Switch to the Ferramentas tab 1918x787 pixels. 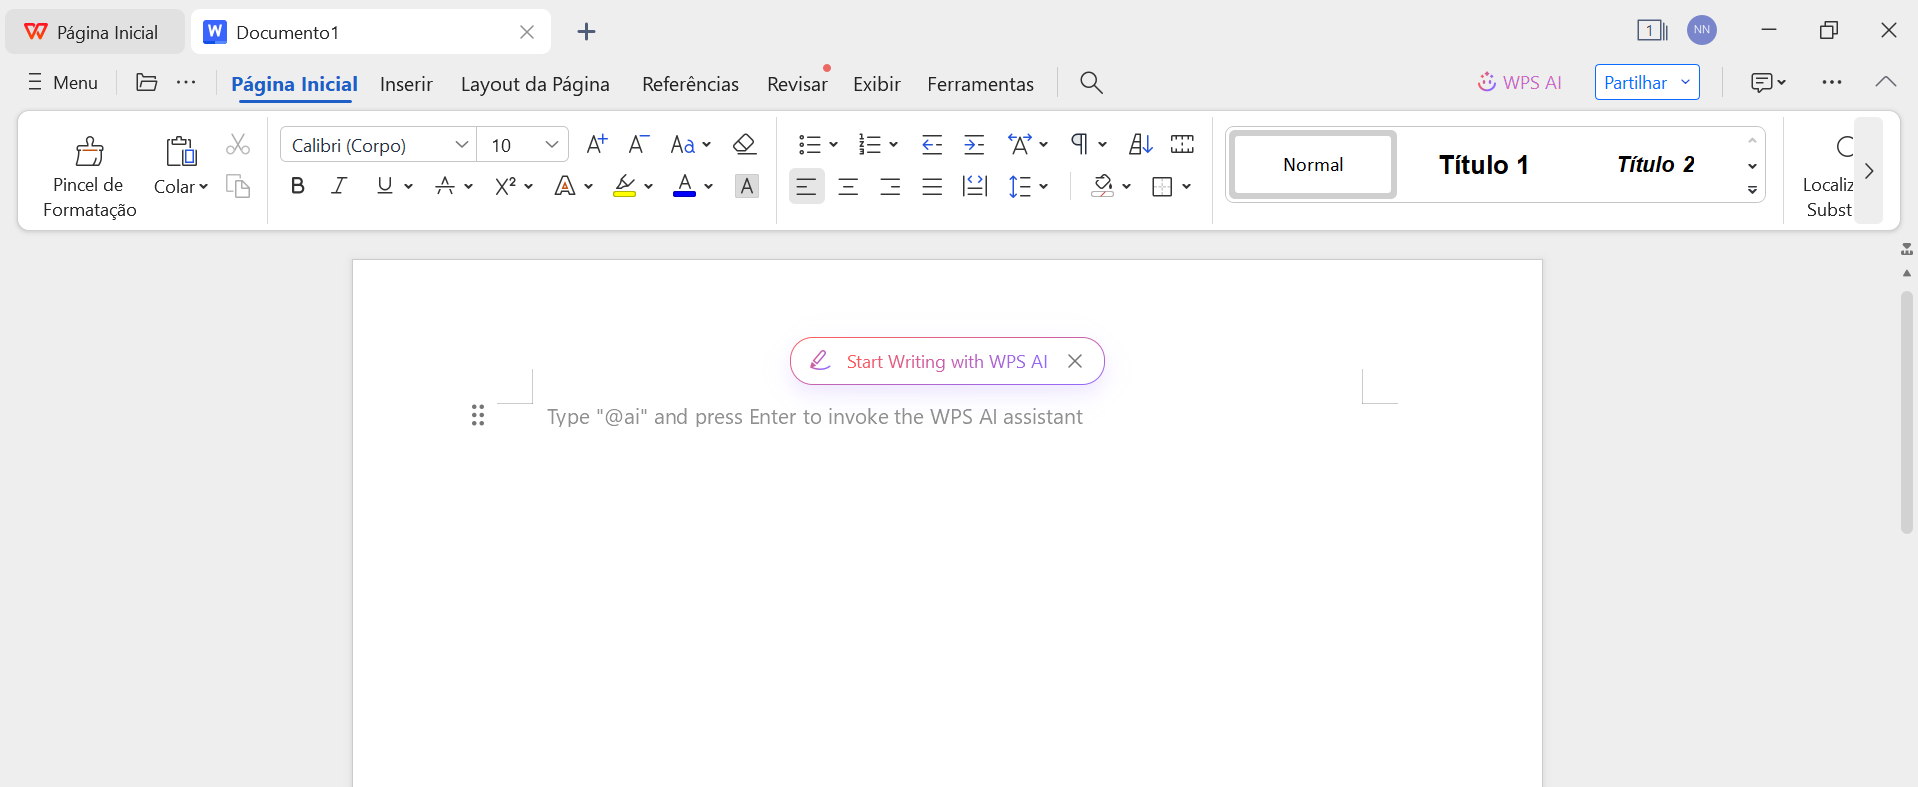pyautogui.click(x=980, y=84)
